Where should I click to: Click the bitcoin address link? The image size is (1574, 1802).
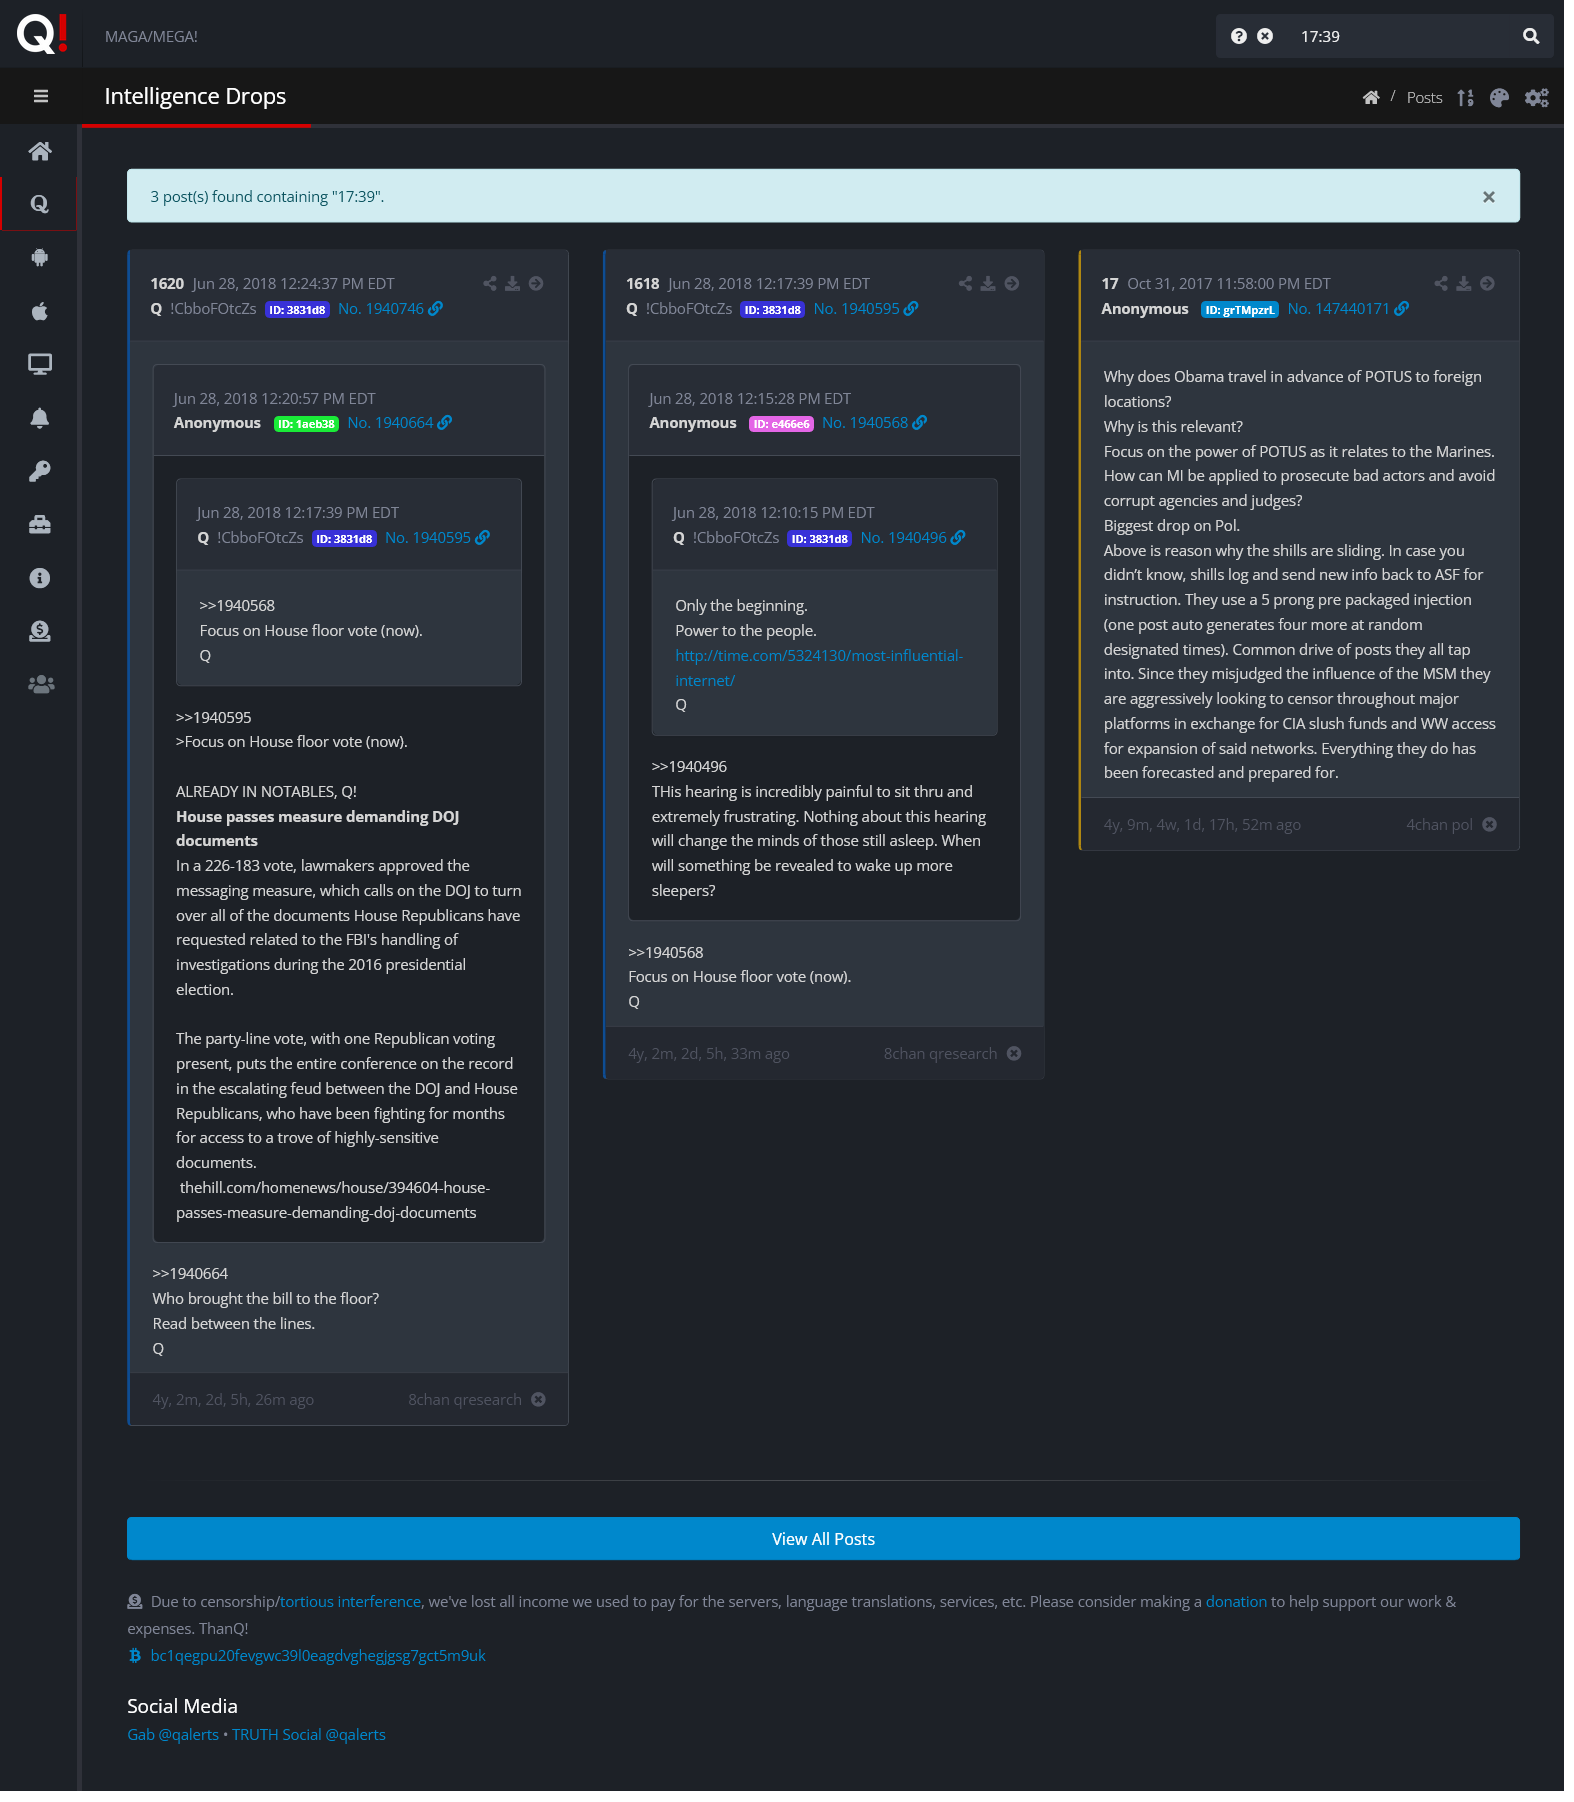[318, 1656]
